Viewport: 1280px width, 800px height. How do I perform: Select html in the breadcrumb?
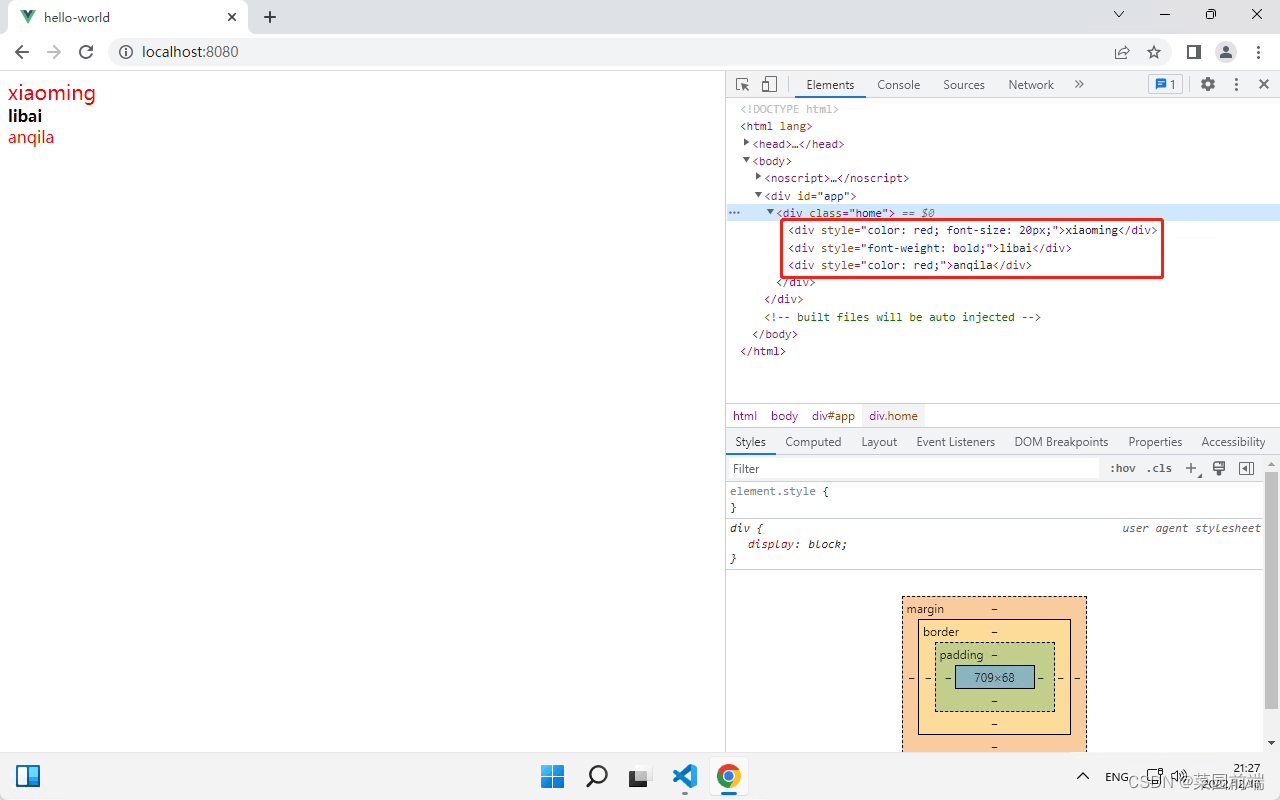[x=745, y=416]
